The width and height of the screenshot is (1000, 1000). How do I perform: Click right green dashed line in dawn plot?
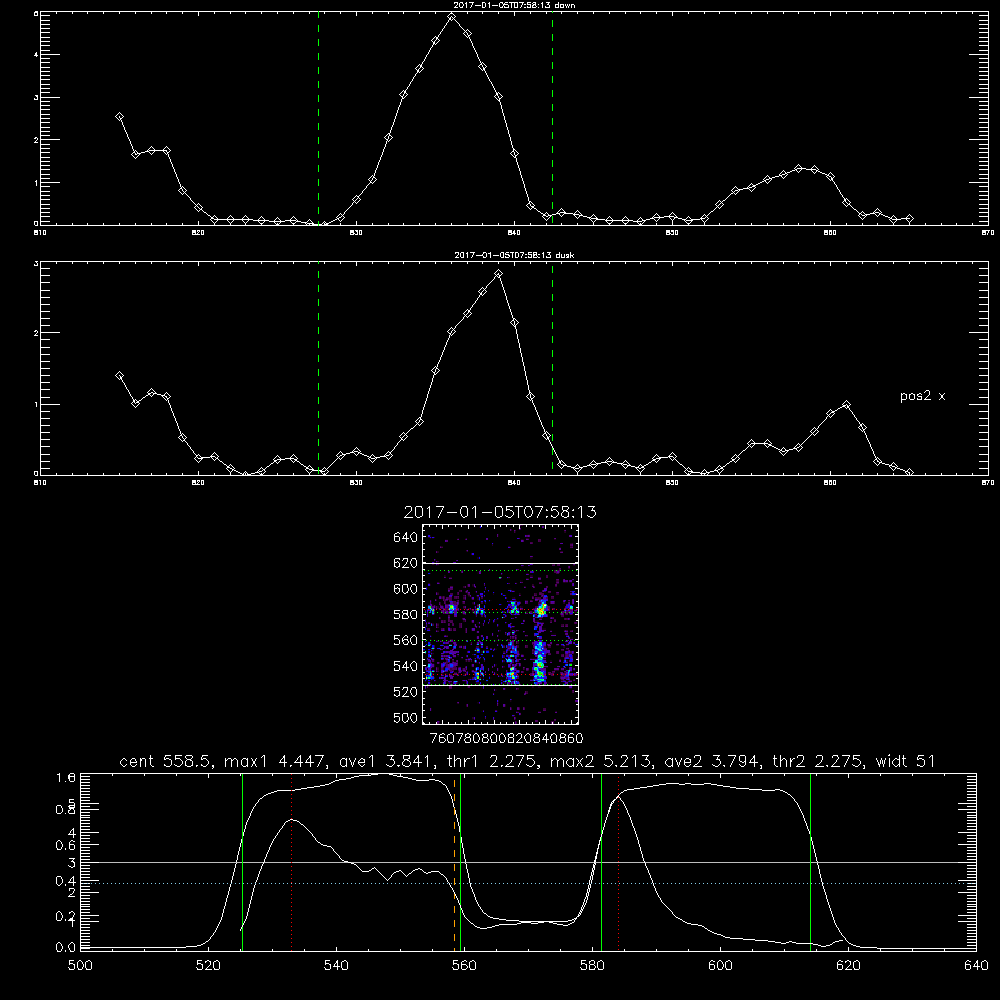[x=552, y=119]
